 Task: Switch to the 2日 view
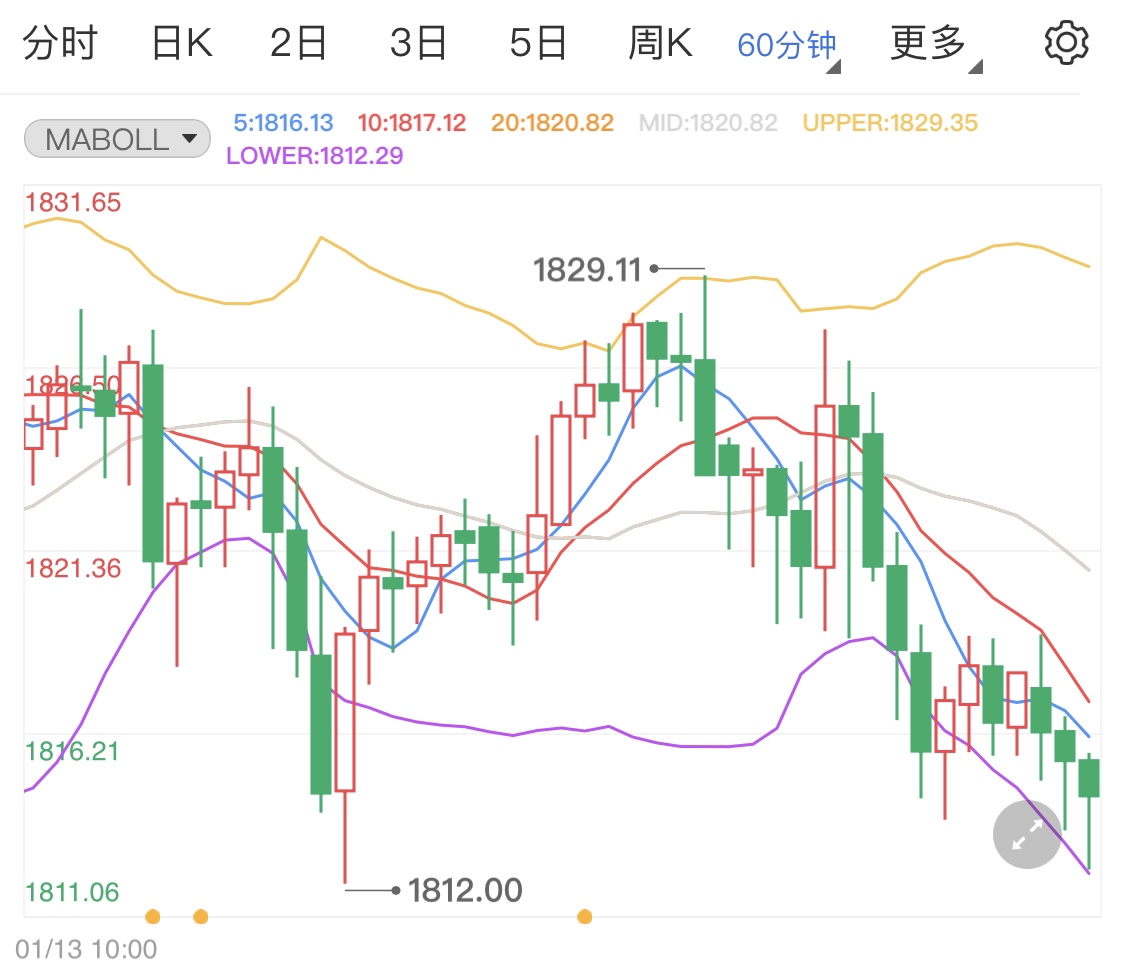(x=299, y=44)
